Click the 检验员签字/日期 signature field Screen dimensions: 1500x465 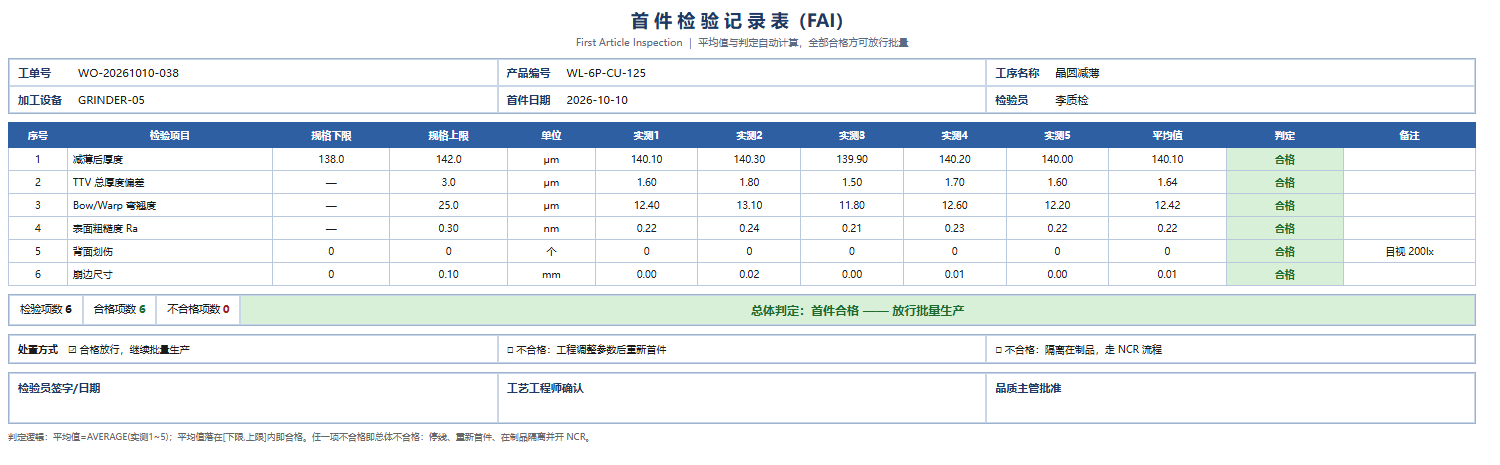point(253,398)
